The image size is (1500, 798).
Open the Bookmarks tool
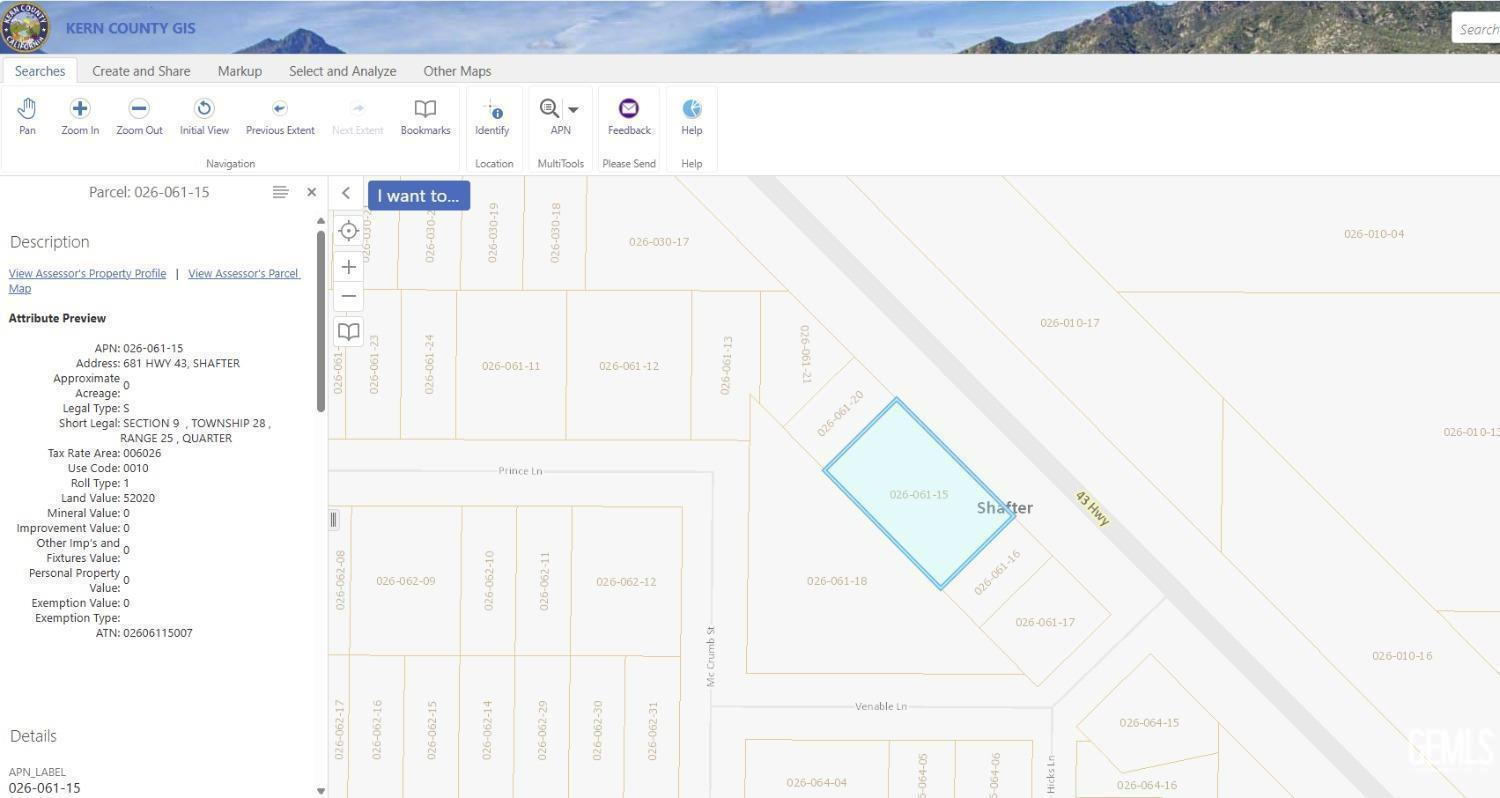[x=425, y=116]
